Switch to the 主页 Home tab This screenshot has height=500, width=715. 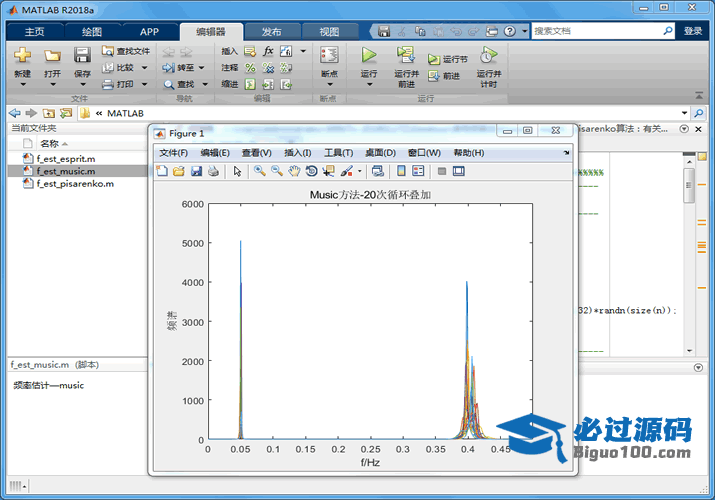35,31
